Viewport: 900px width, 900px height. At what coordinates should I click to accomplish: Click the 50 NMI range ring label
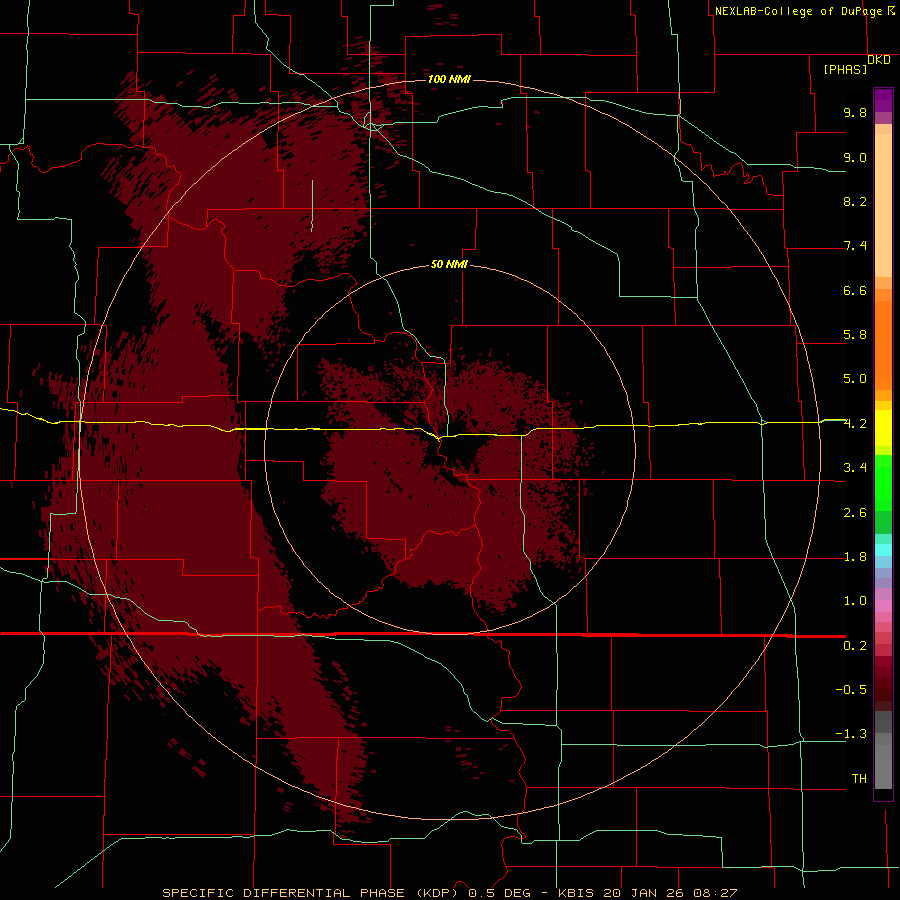click(449, 265)
